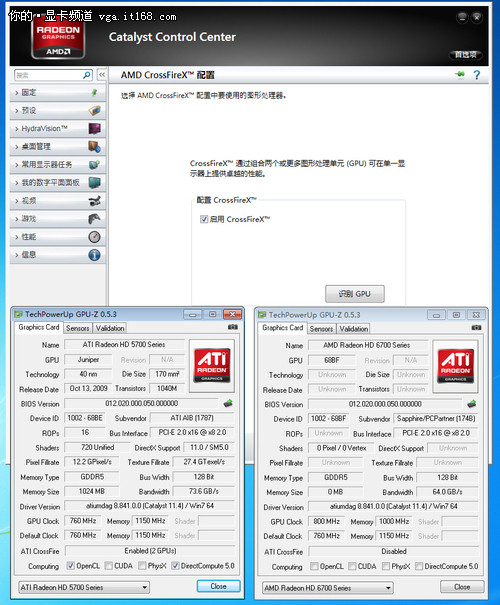Collapse sidebar with the double-chevron button
This screenshot has height=605, width=500.
tap(102, 75)
